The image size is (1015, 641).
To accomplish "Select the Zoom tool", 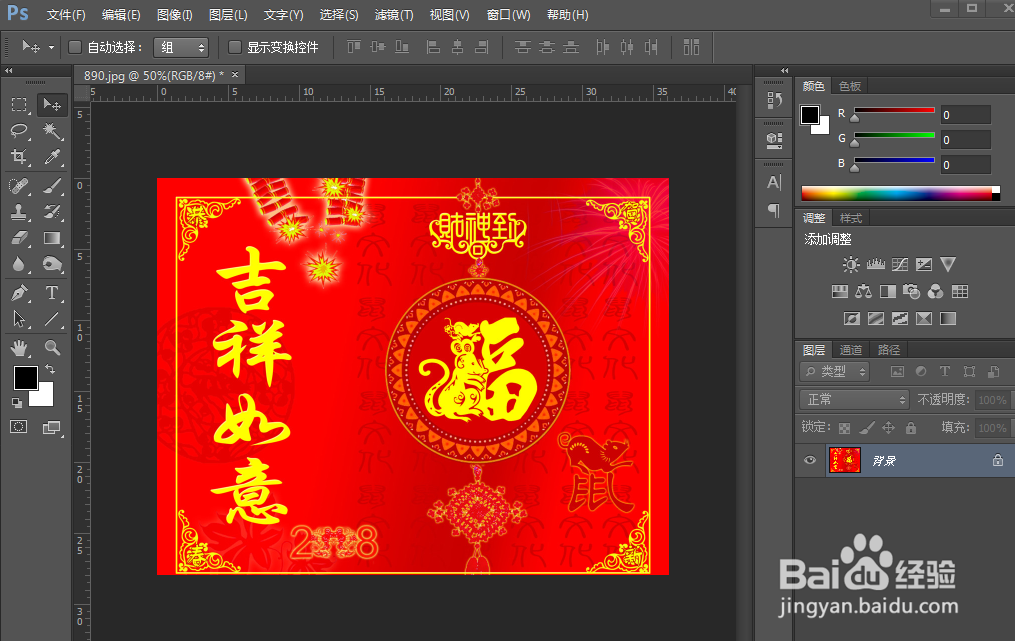I will point(51,345).
